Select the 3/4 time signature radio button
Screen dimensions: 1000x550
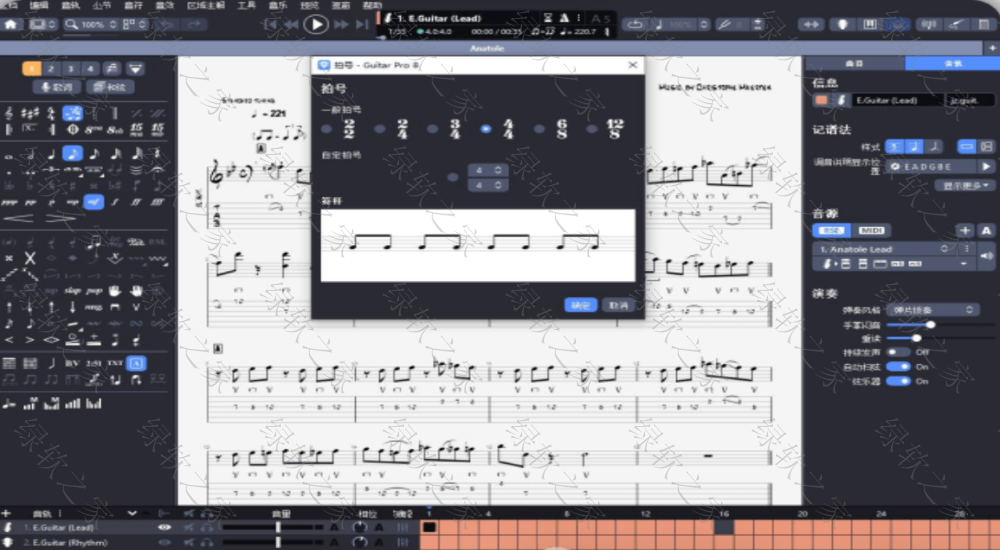pyautogui.click(x=432, y=129)
